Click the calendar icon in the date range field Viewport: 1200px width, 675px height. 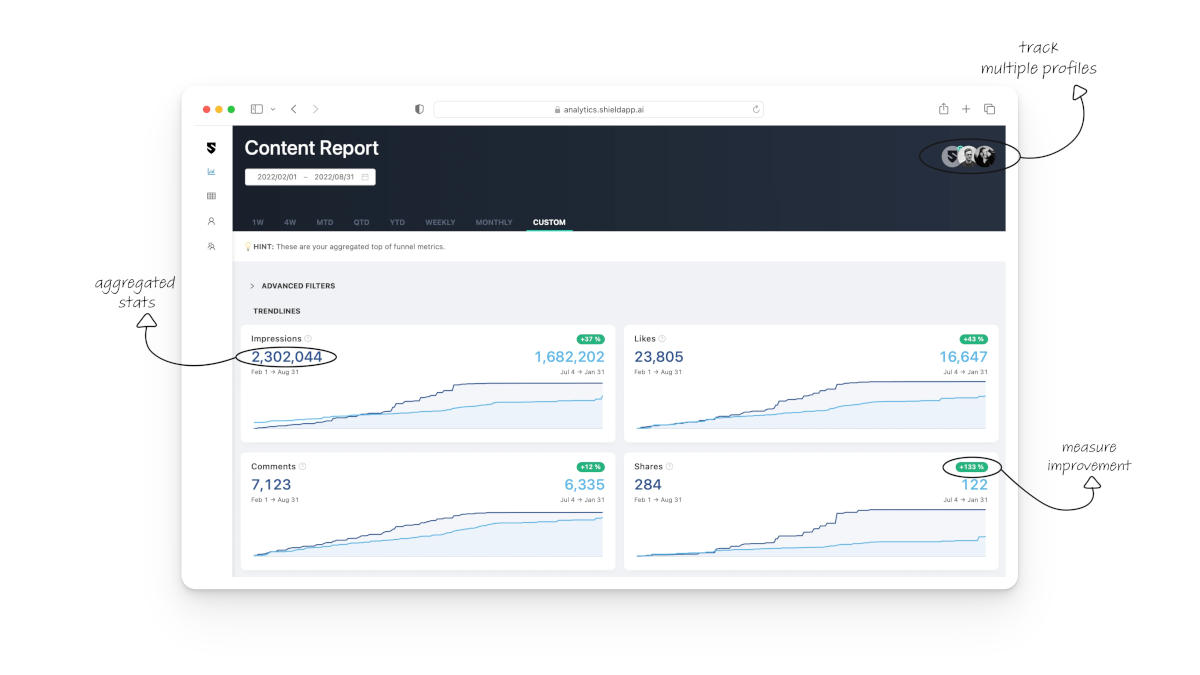pyautogui.click(x=365, y=177)
